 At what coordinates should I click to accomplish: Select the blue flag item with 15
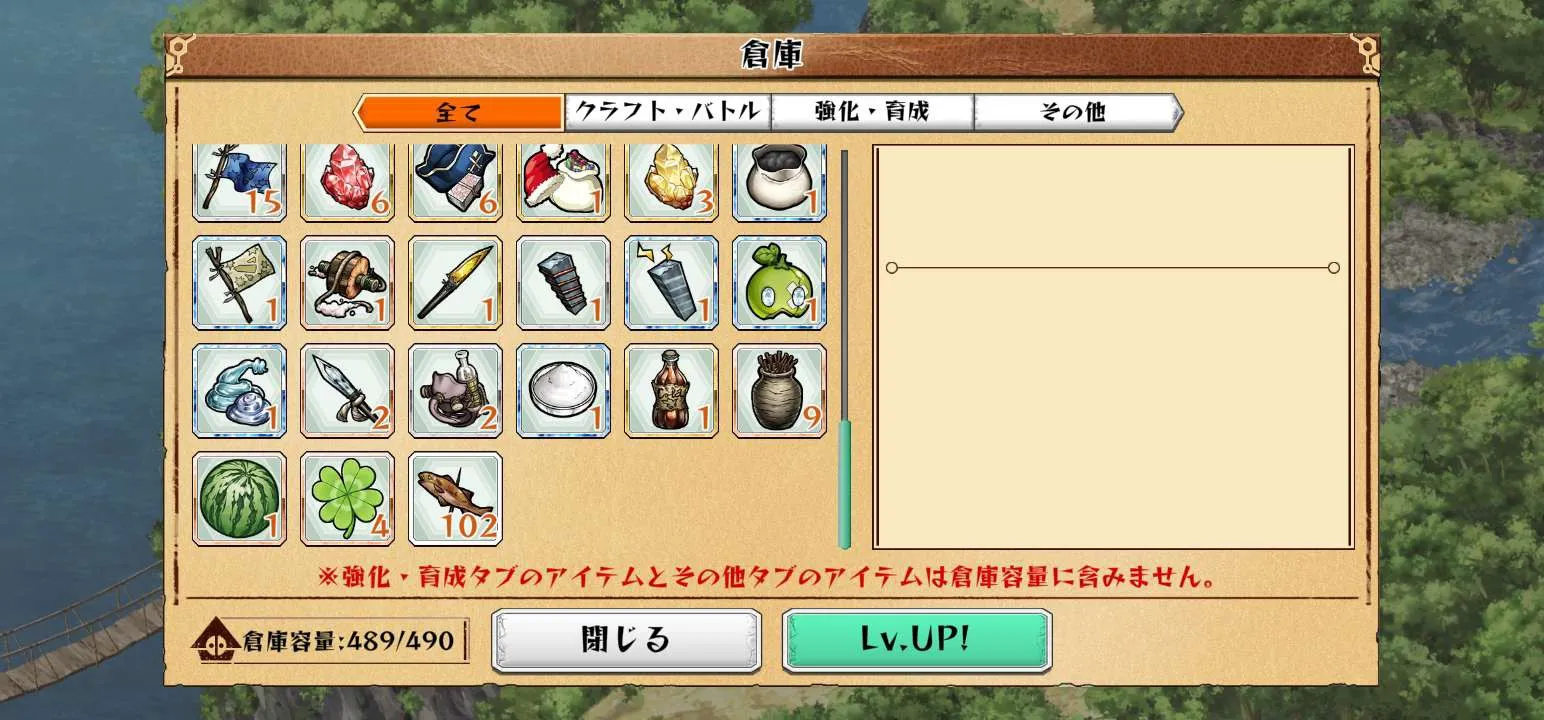[x=239, y=182]
